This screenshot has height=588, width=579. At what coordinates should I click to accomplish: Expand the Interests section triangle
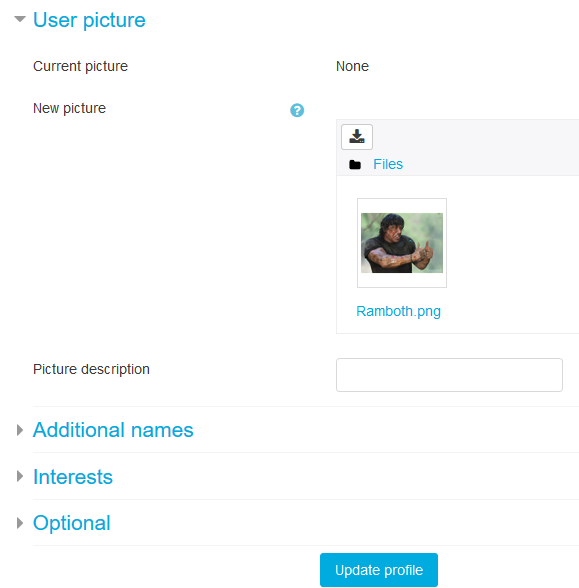pos(20,477)
